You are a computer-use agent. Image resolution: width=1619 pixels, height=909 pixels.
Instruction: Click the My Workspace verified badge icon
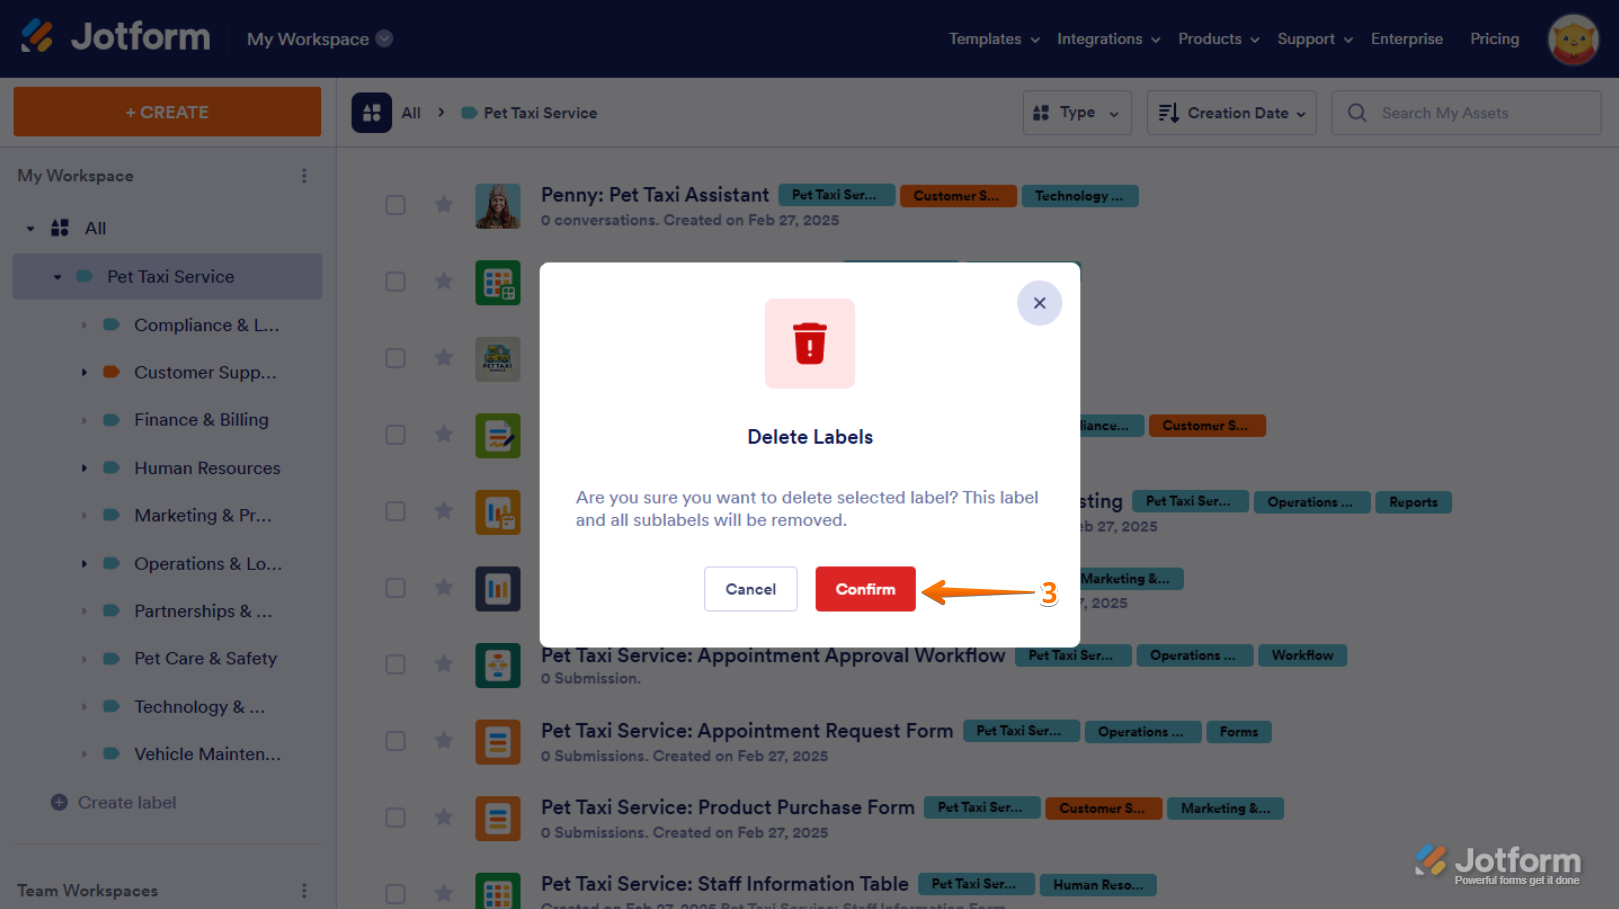click(384, 38)
